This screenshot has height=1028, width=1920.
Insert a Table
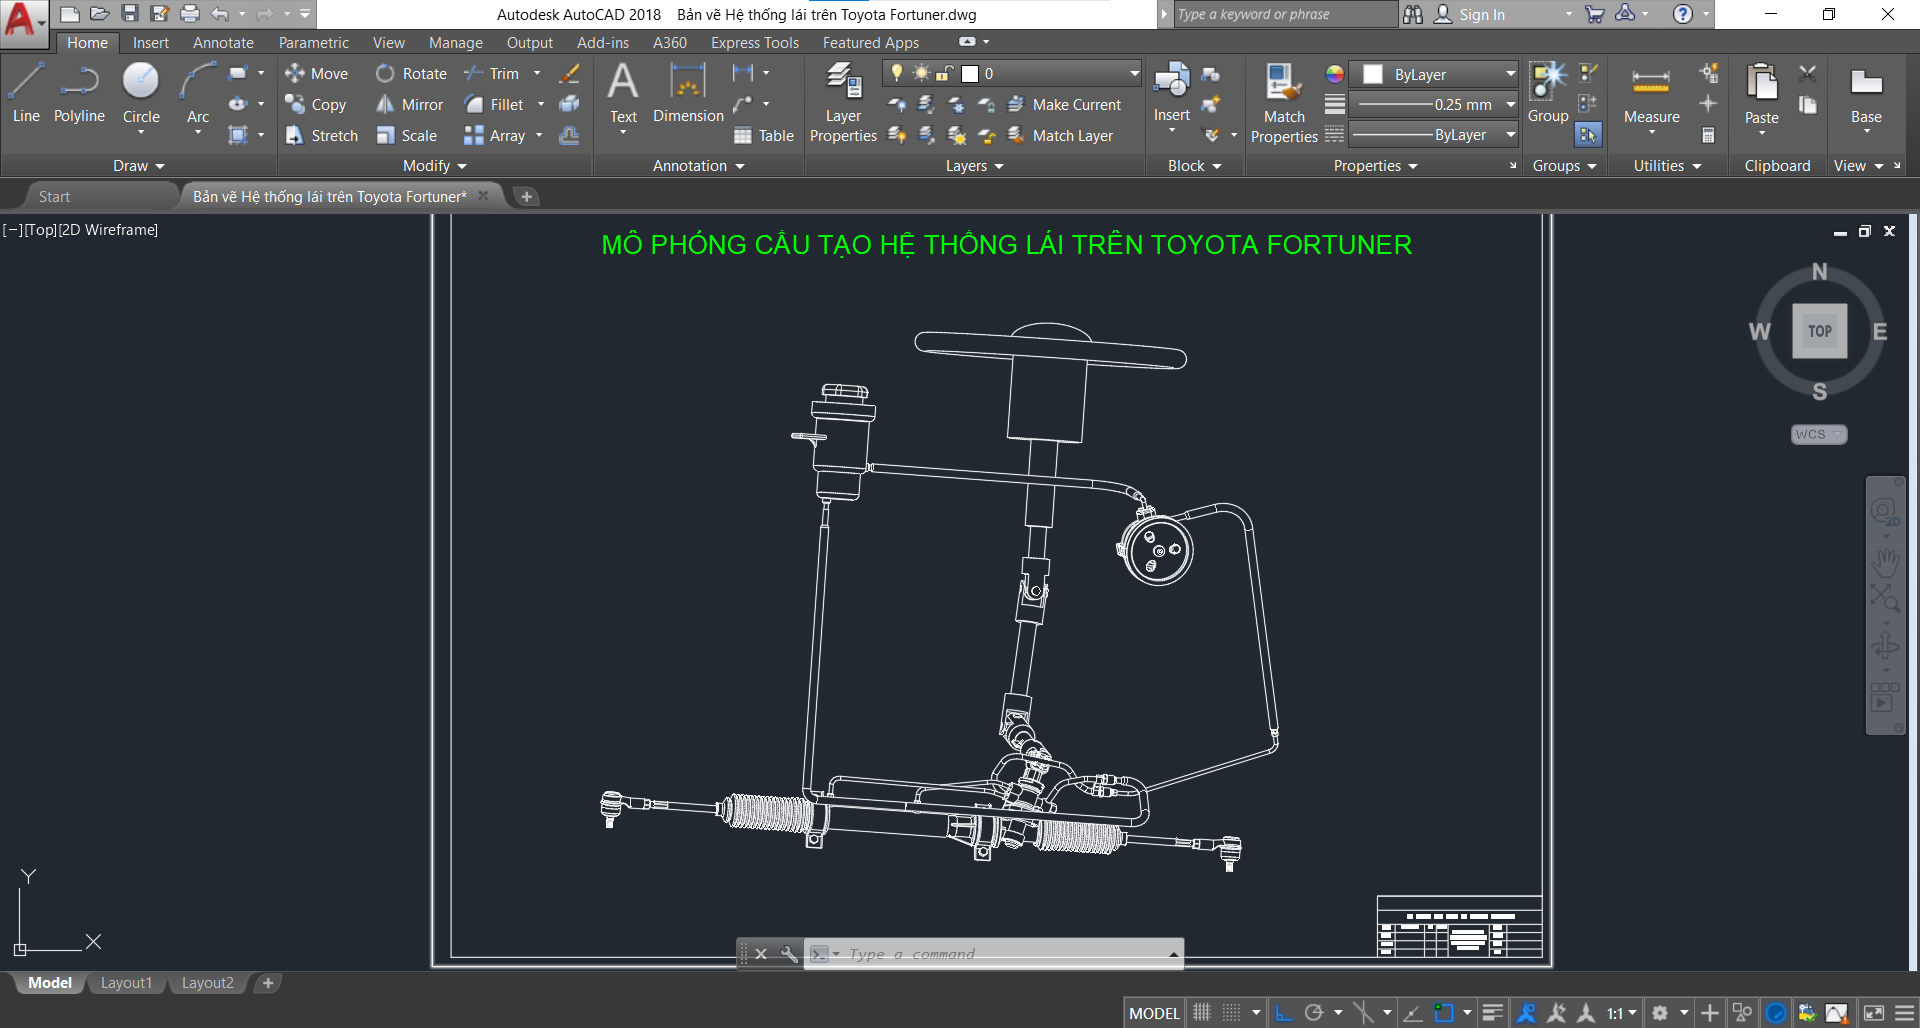coord(763,135)
